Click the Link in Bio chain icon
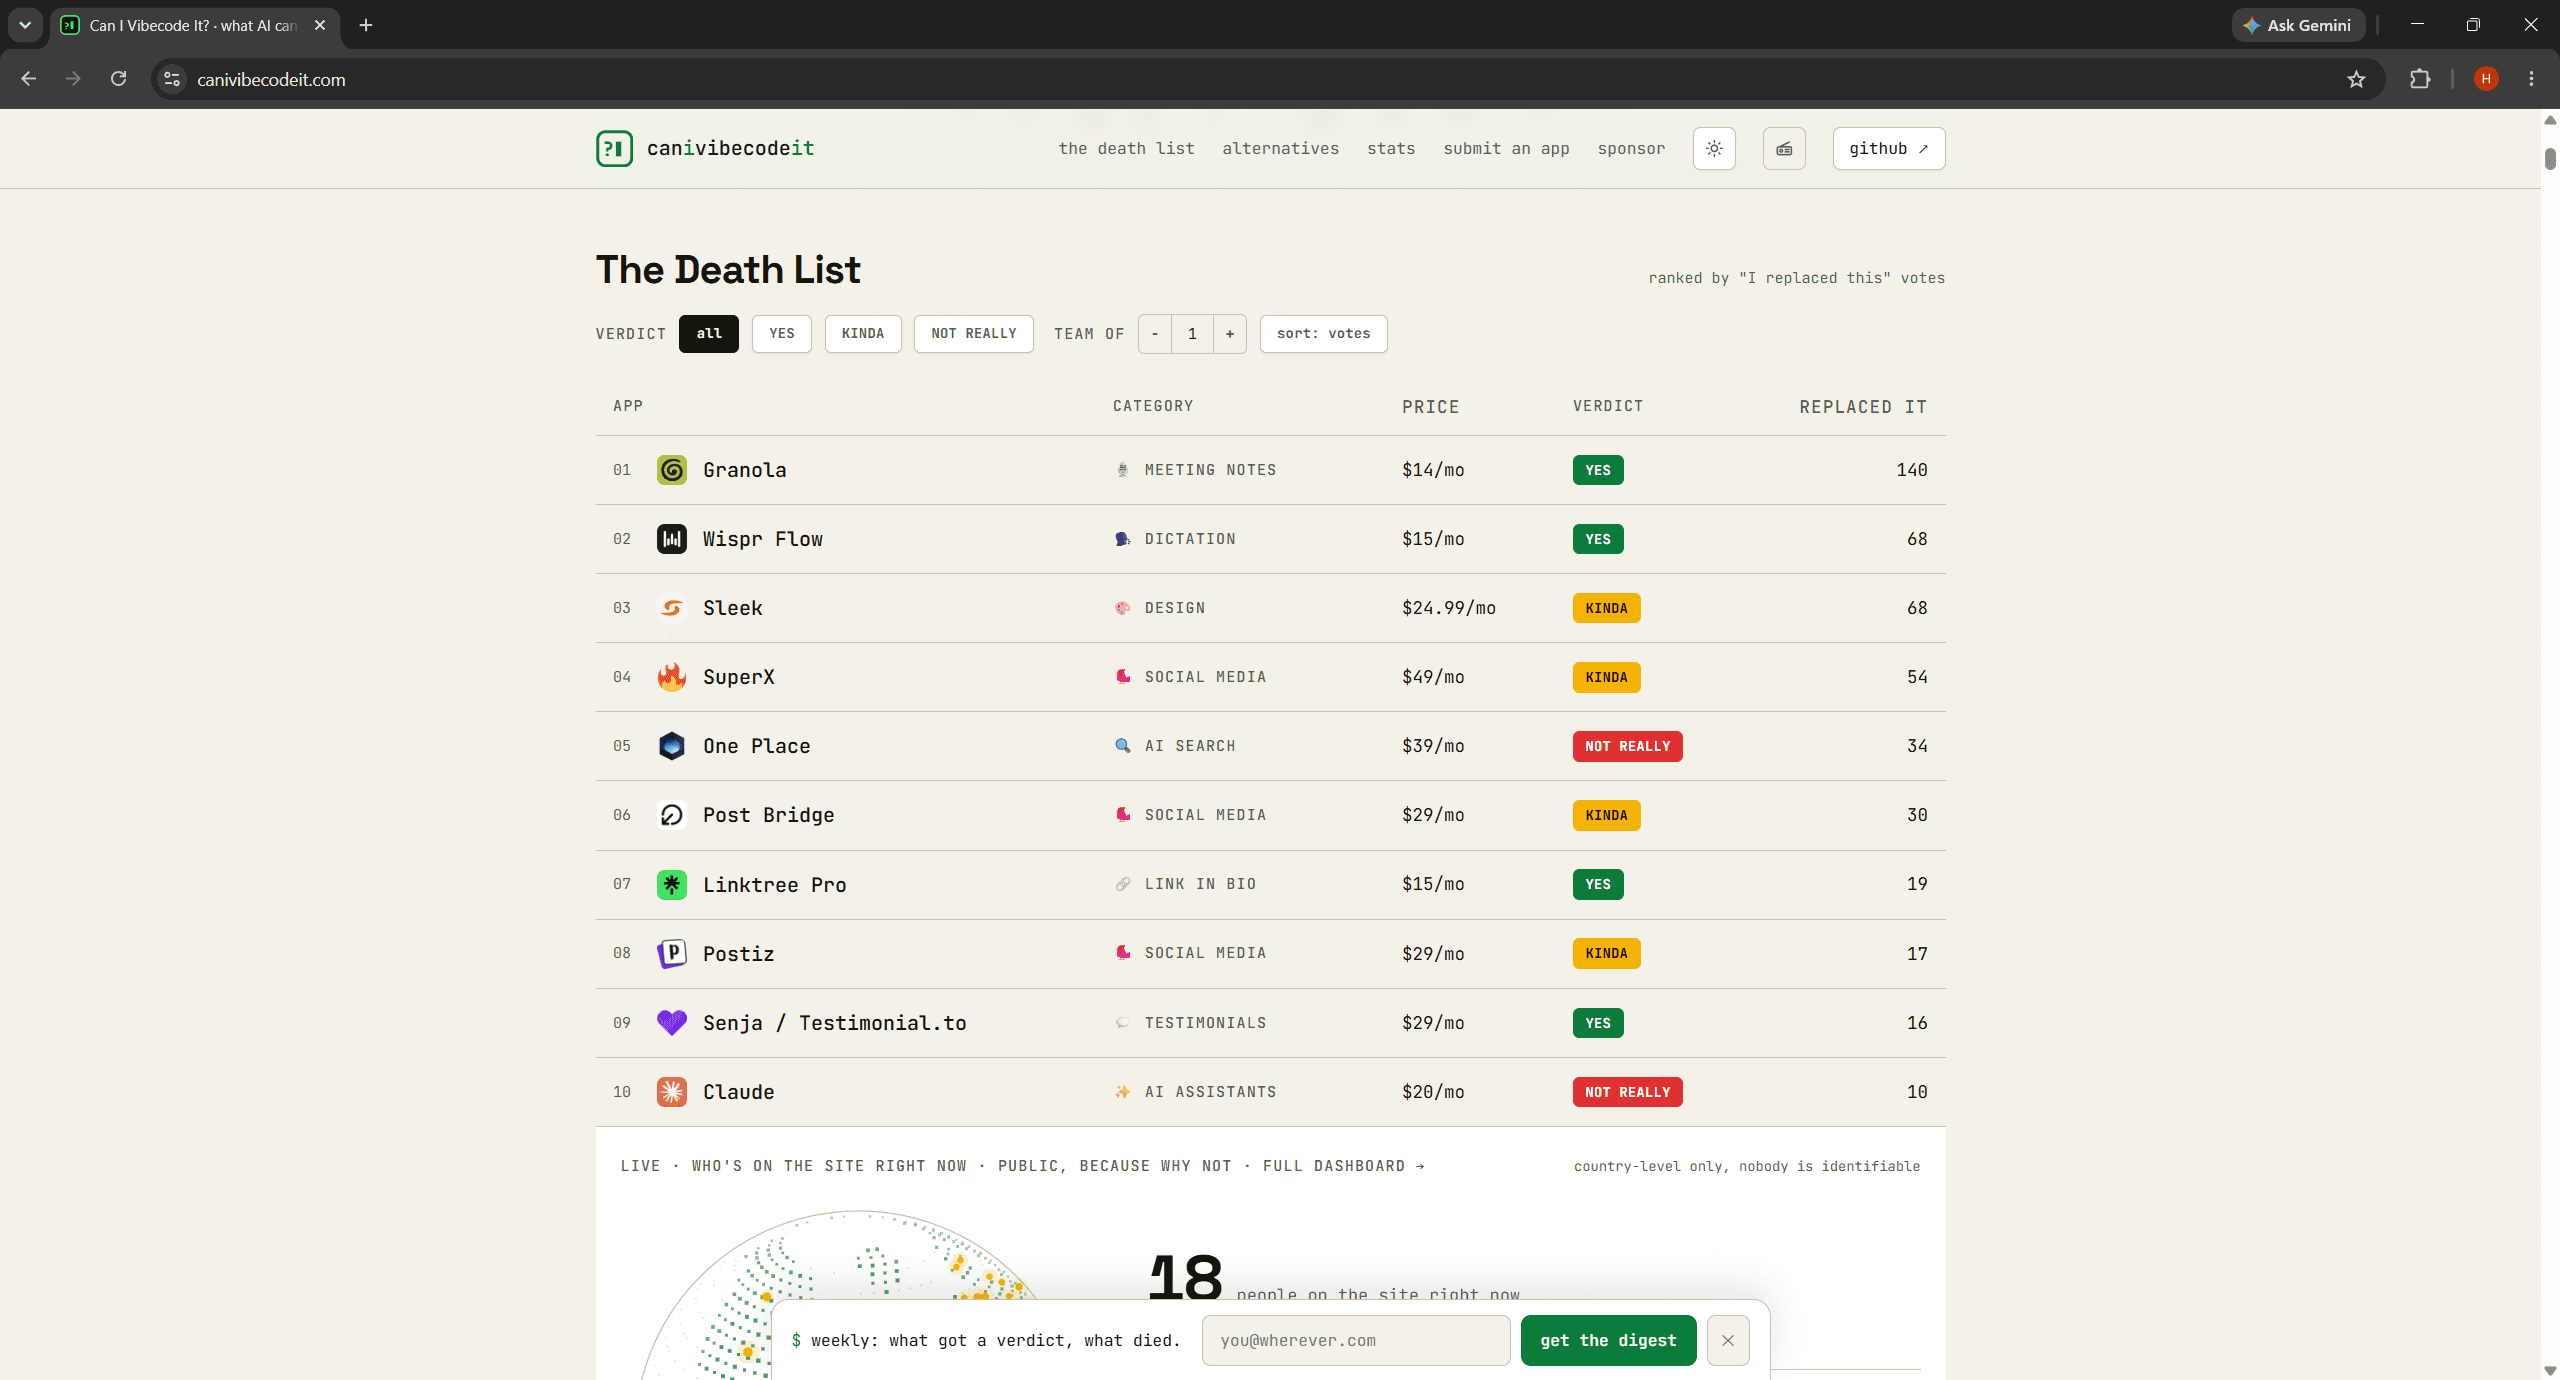The height and width of the screenshot is (1380, 2560). click(1122, 884)
